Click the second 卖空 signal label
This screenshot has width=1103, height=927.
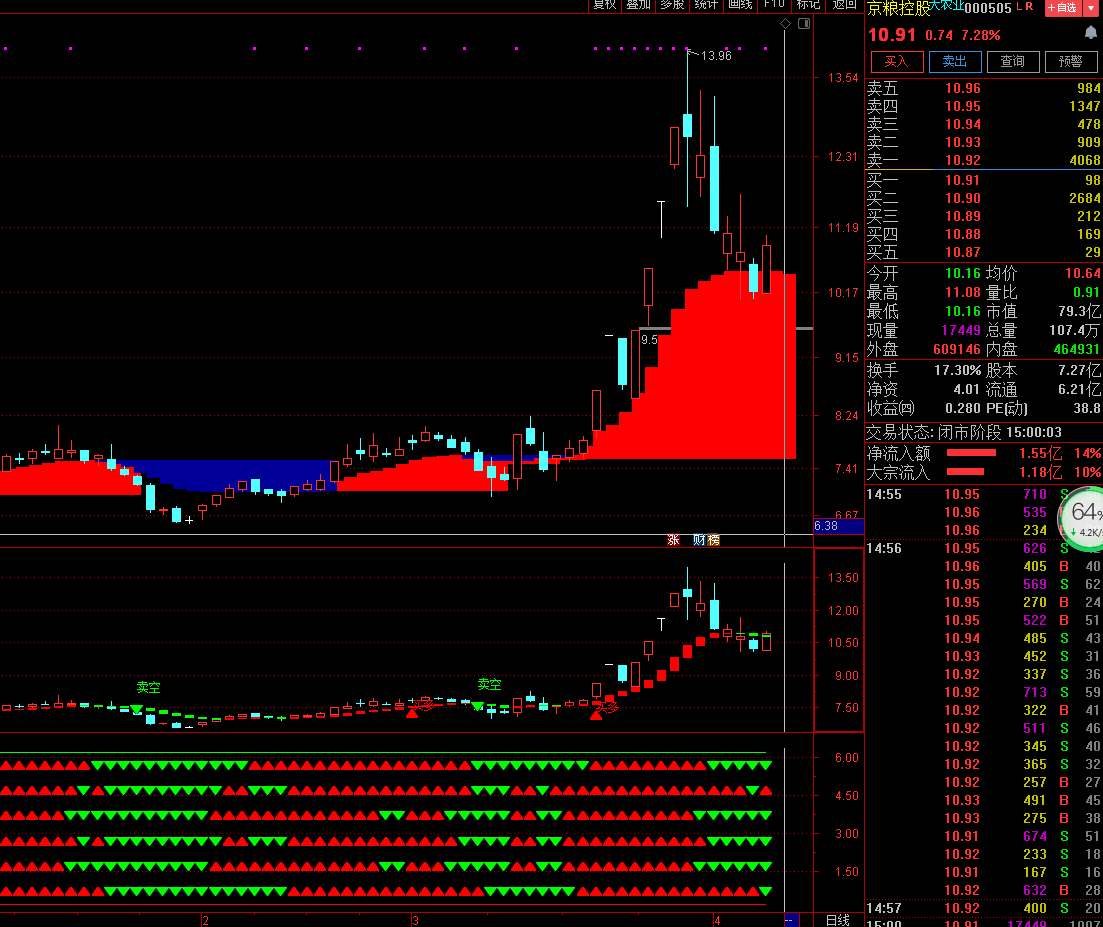coord(489,684)
